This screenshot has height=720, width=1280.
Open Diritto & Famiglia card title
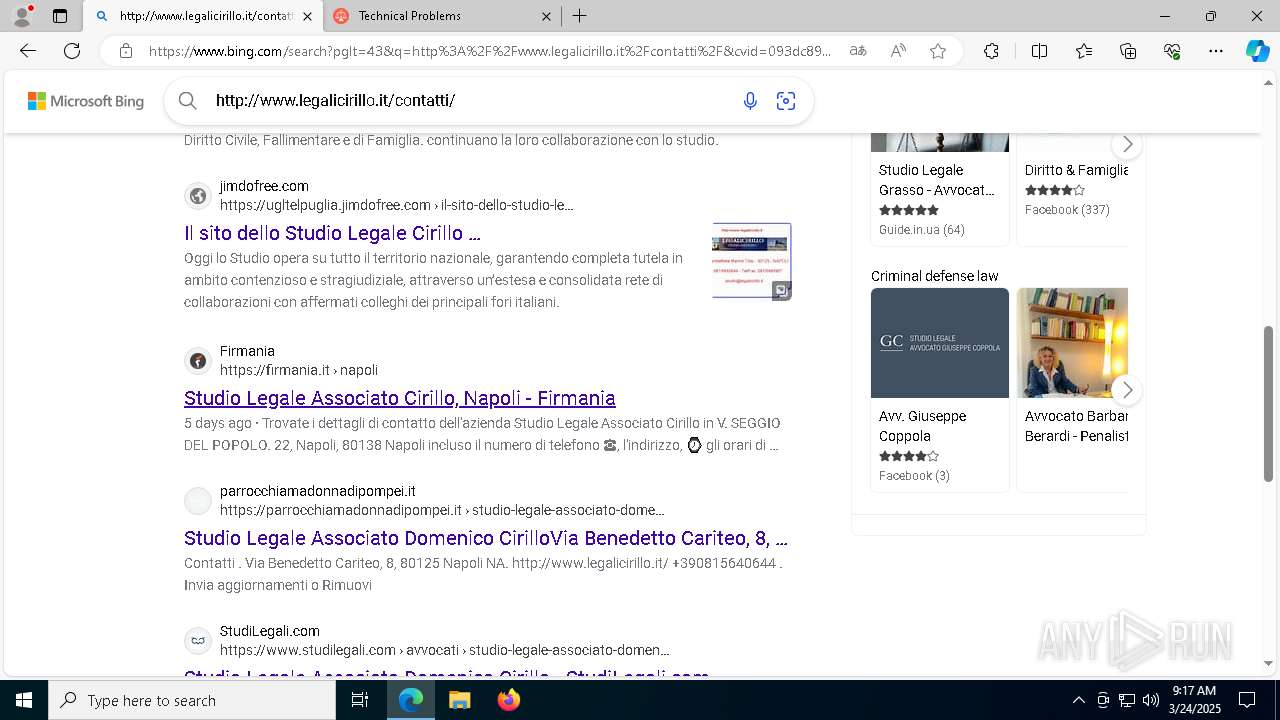[1076, 170]
